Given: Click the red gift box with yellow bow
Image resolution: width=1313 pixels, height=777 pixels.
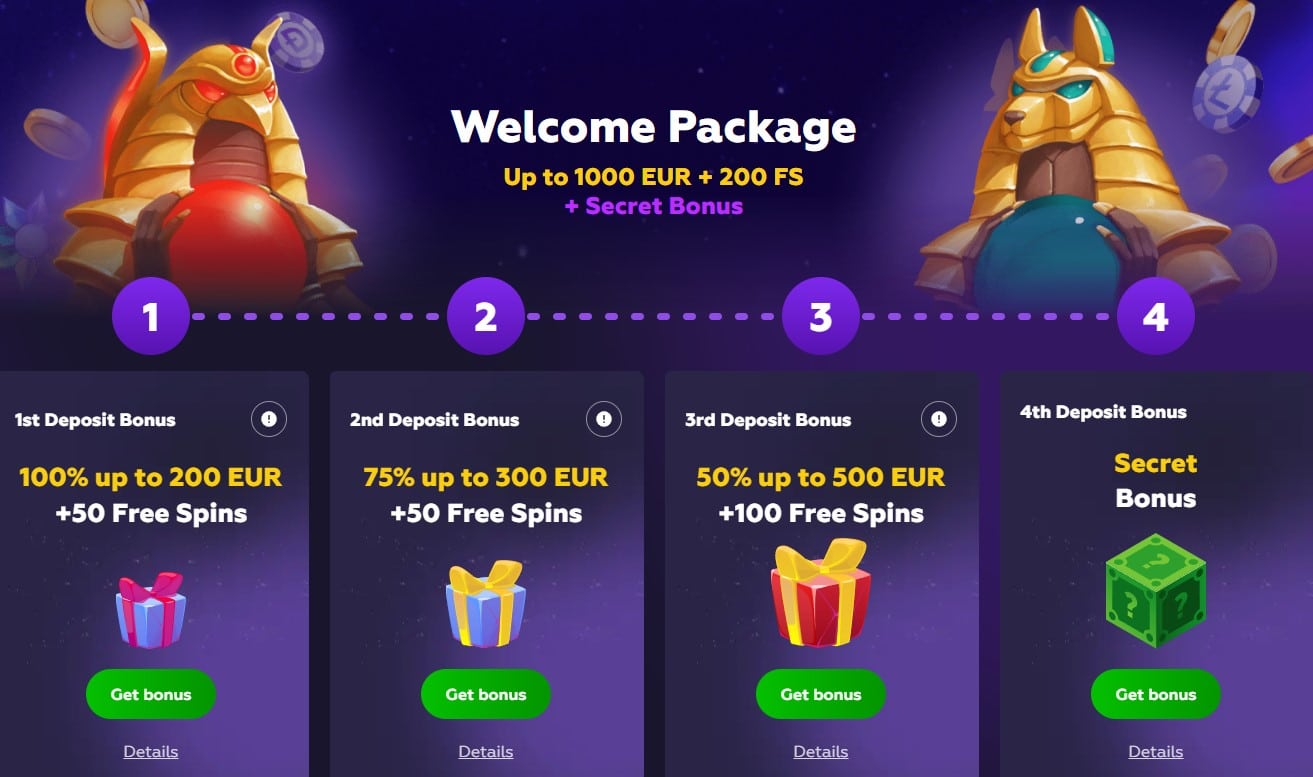Looking at the screenshot, I should coord(821,593).
